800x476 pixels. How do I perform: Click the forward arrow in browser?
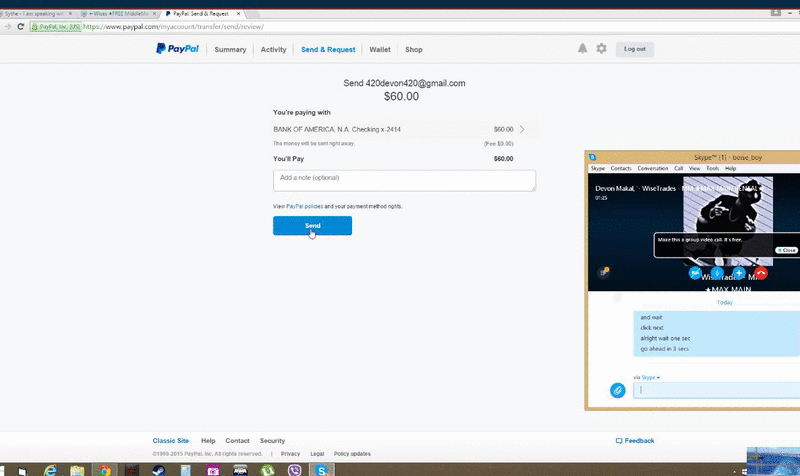pos(7,27)
